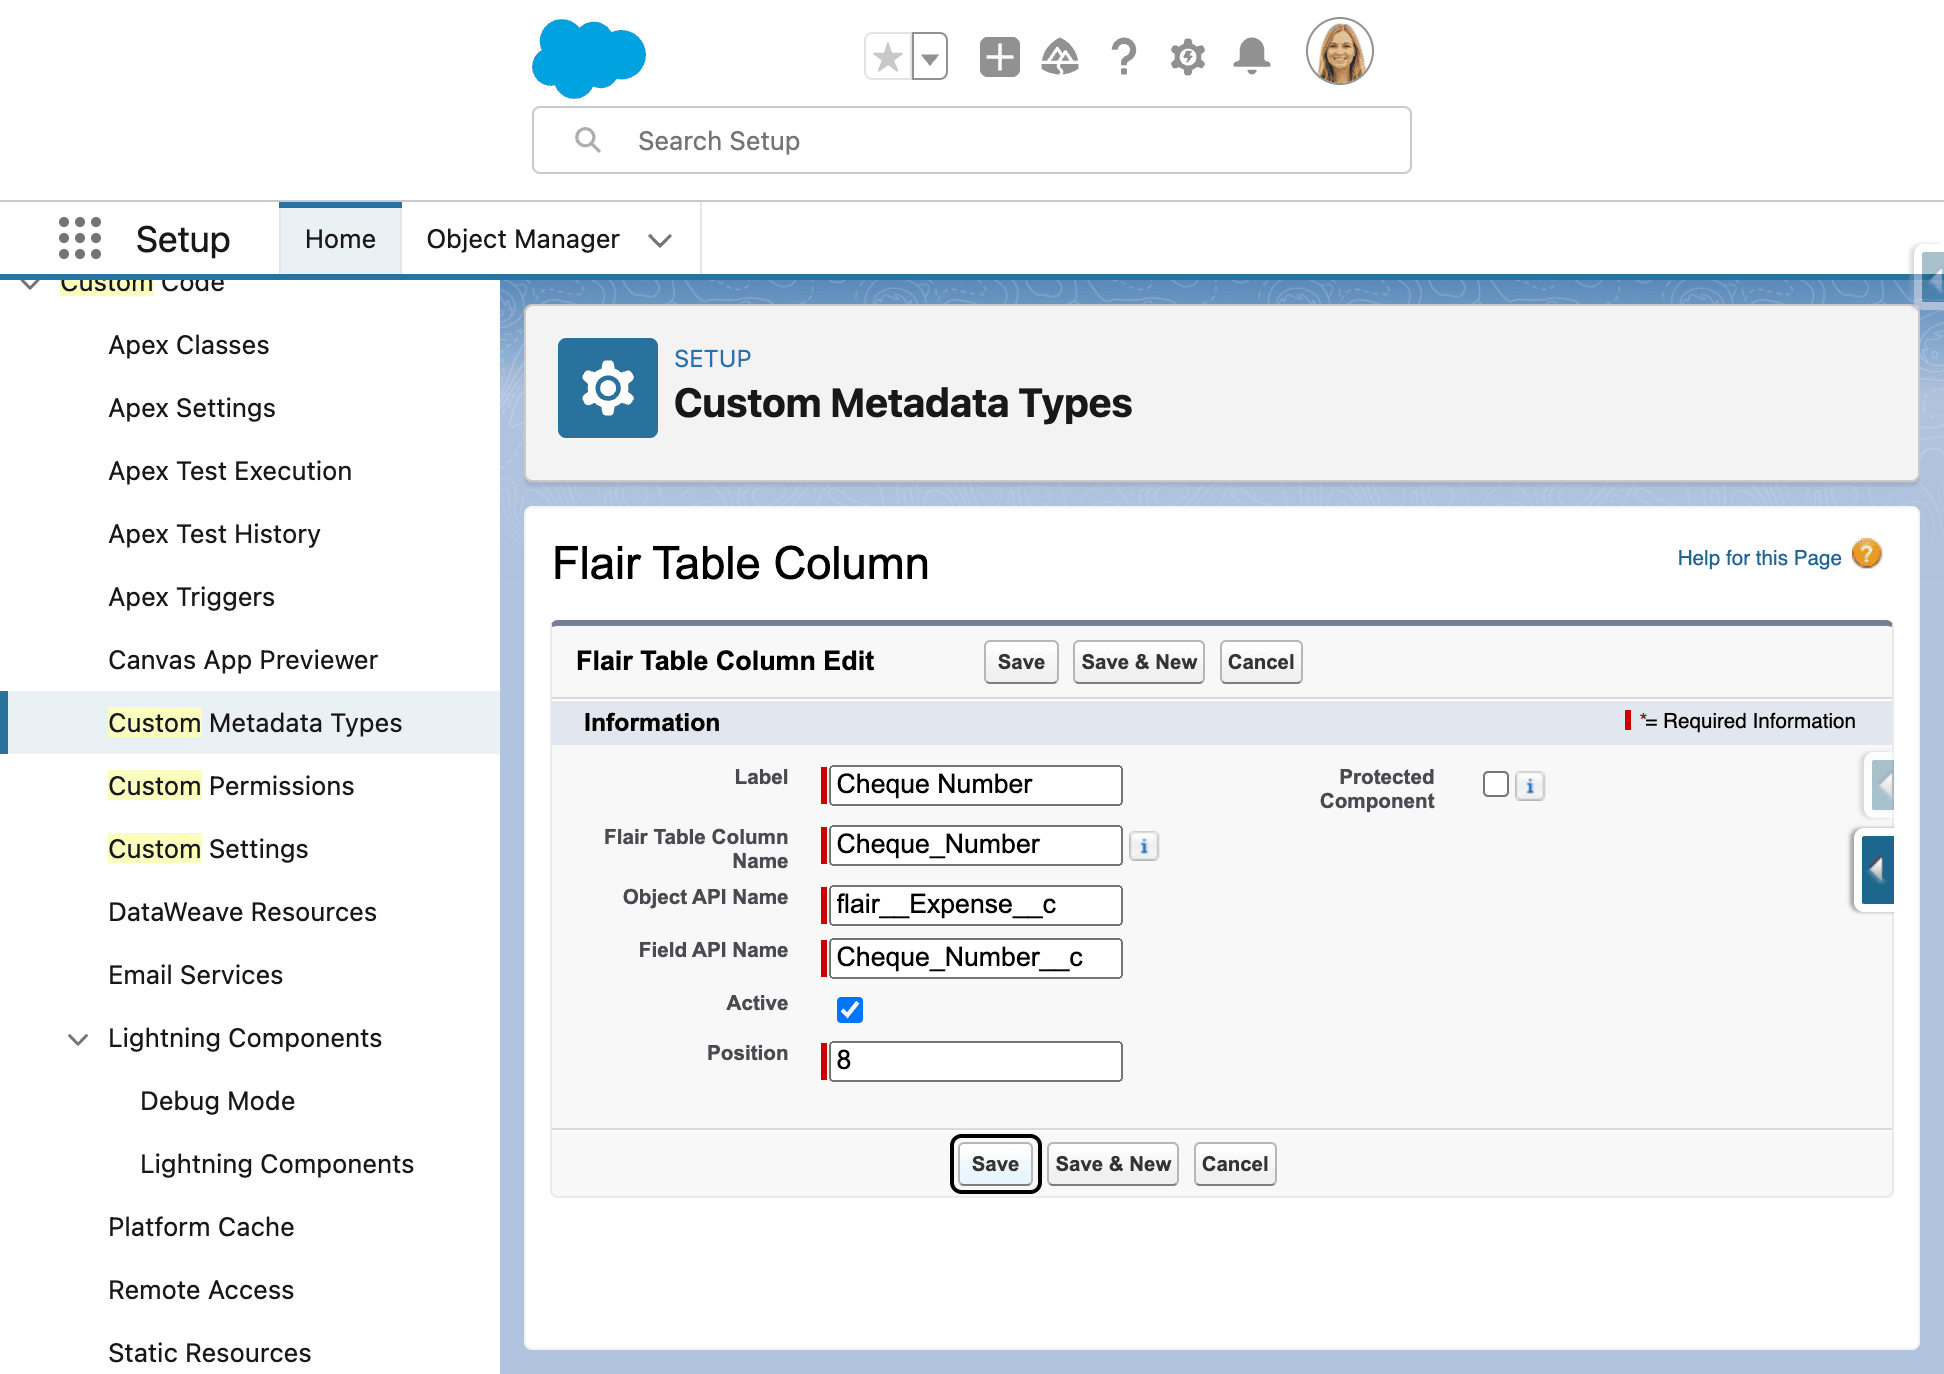Click the top Save button

1021,662
